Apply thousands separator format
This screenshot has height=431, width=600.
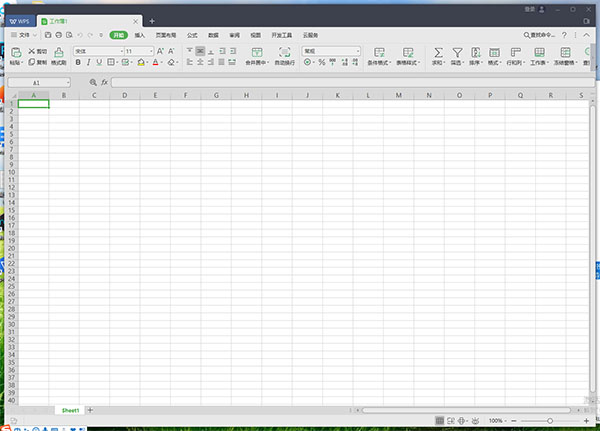click(333, 62)
